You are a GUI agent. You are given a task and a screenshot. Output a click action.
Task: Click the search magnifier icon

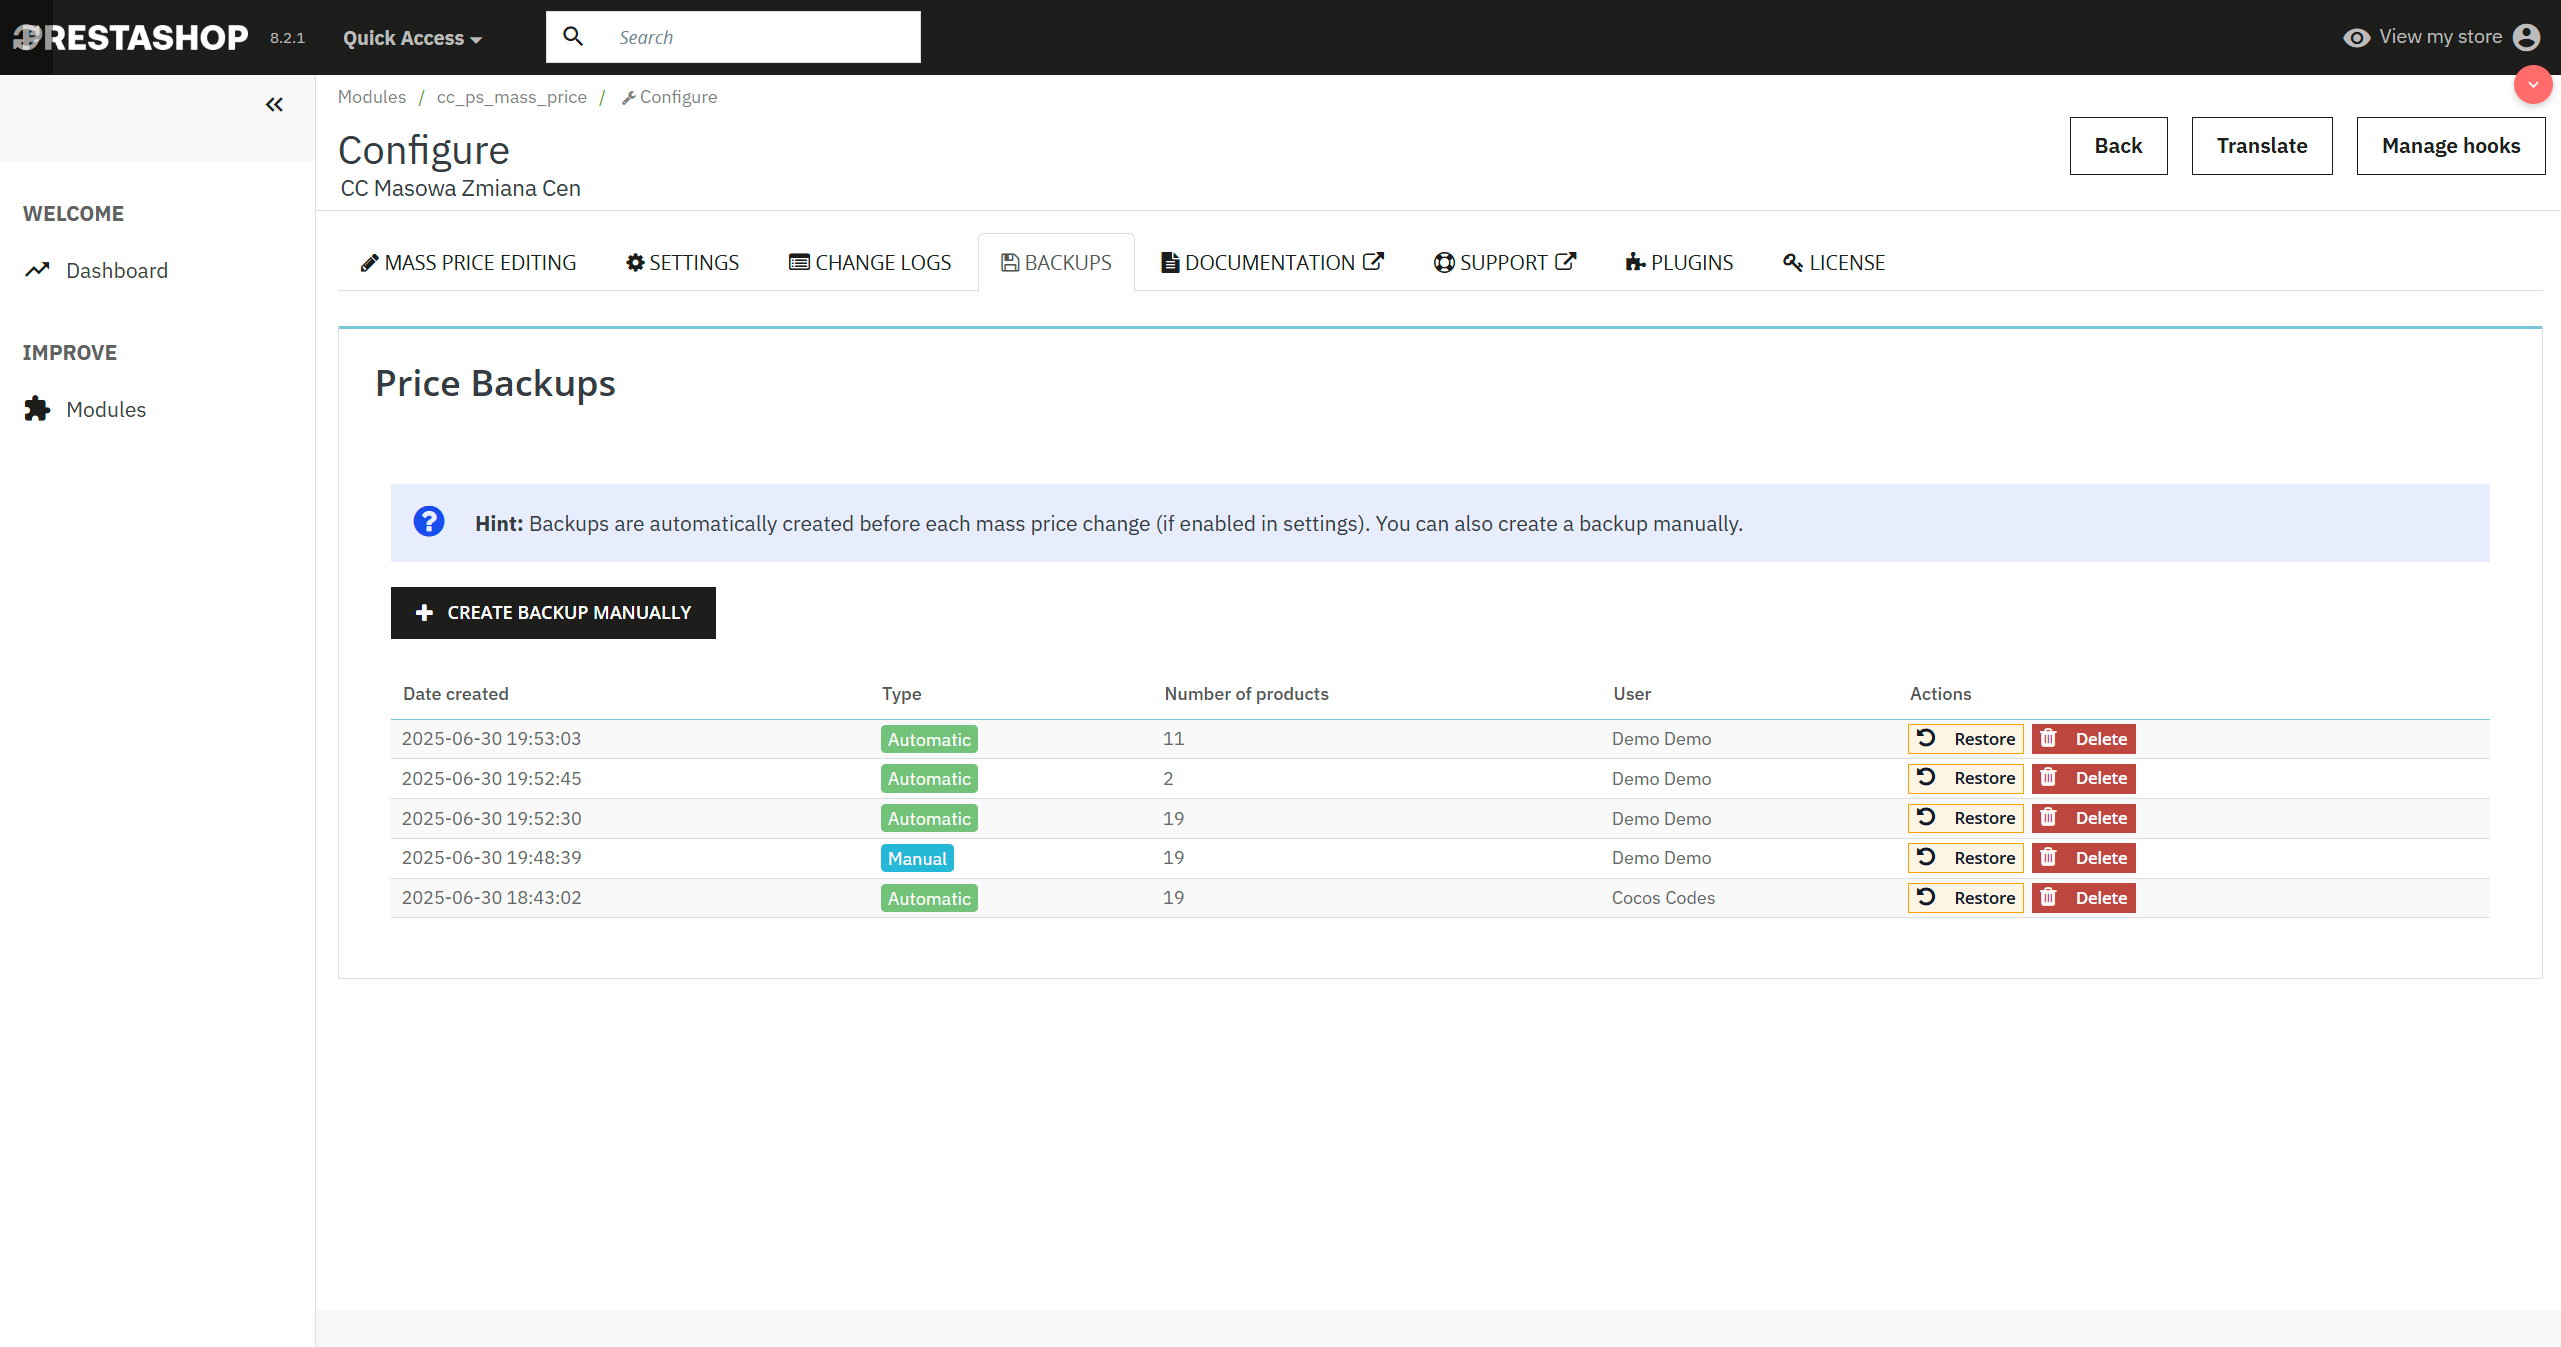coord(573,37)
